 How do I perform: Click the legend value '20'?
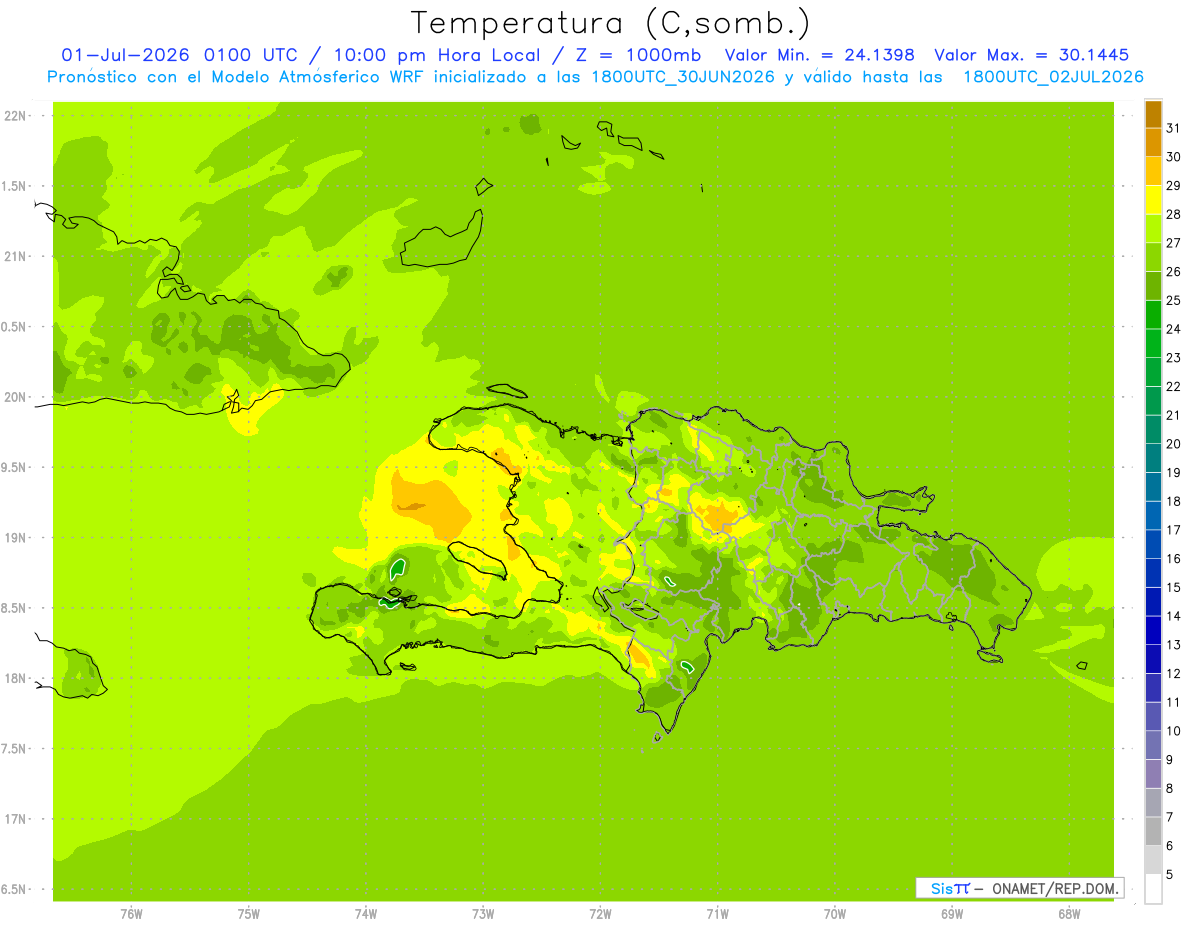[1174, 444]
